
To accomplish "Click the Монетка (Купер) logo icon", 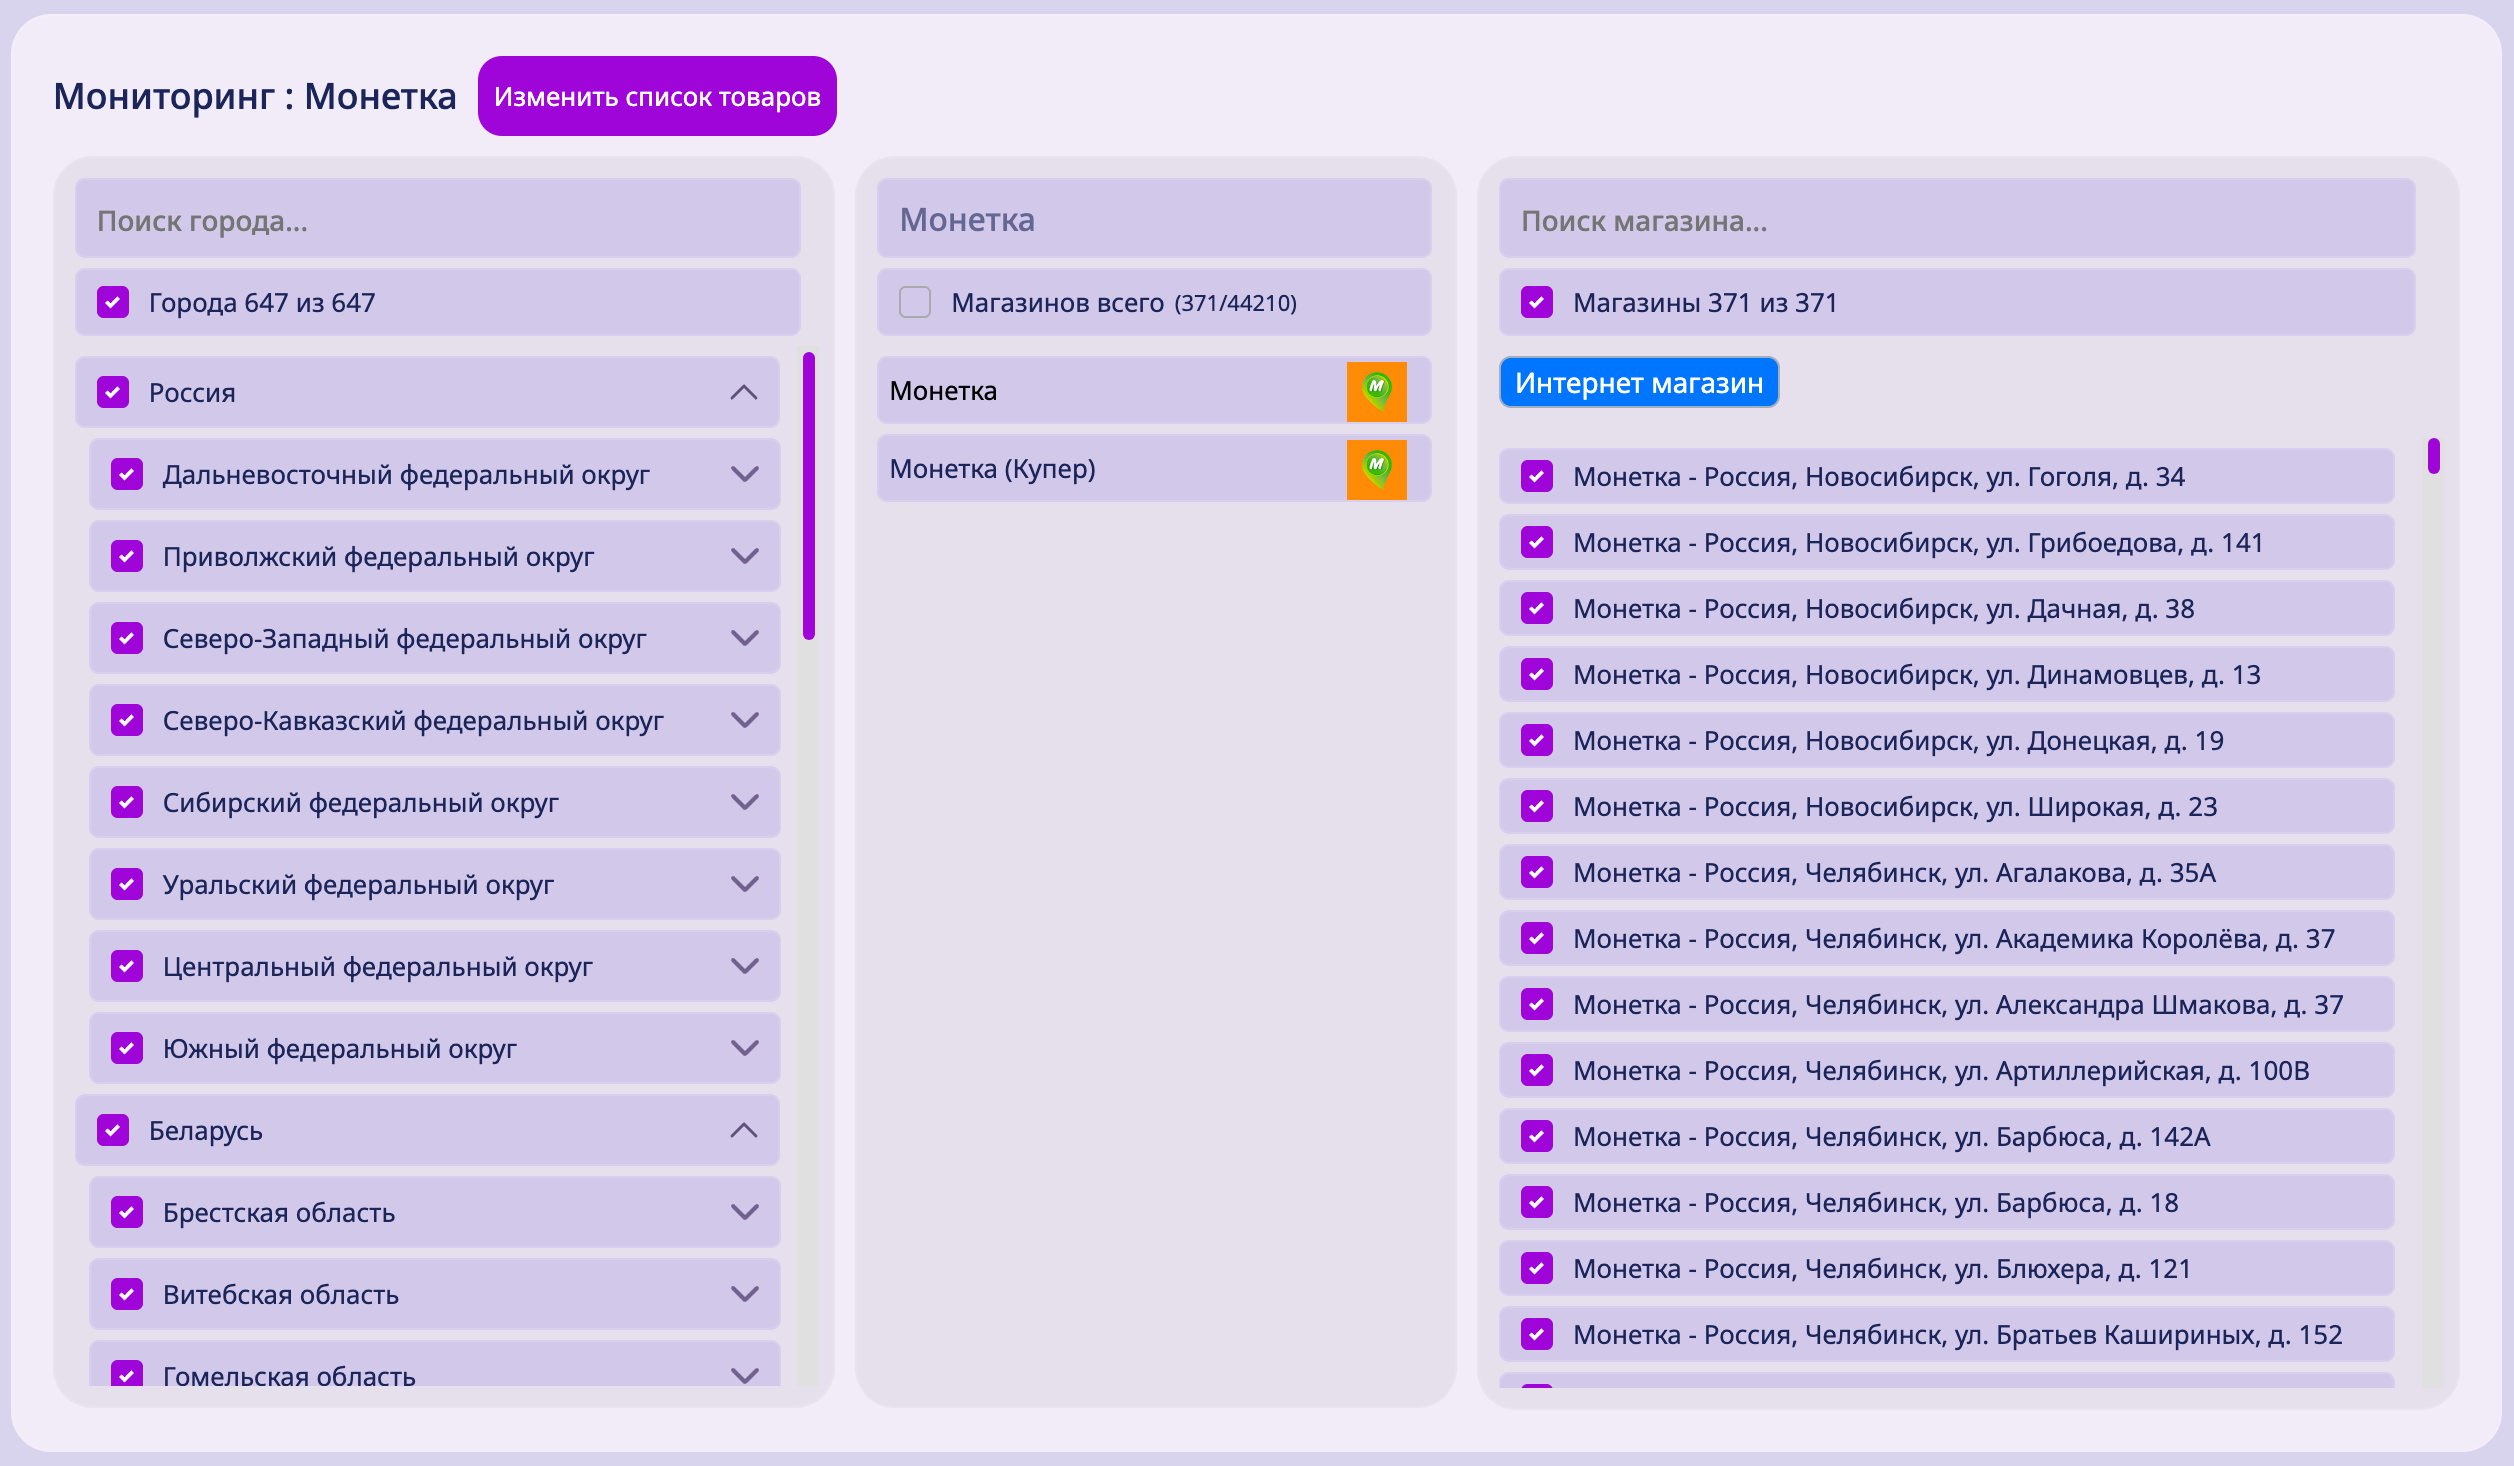I will tap(1376, 469).
